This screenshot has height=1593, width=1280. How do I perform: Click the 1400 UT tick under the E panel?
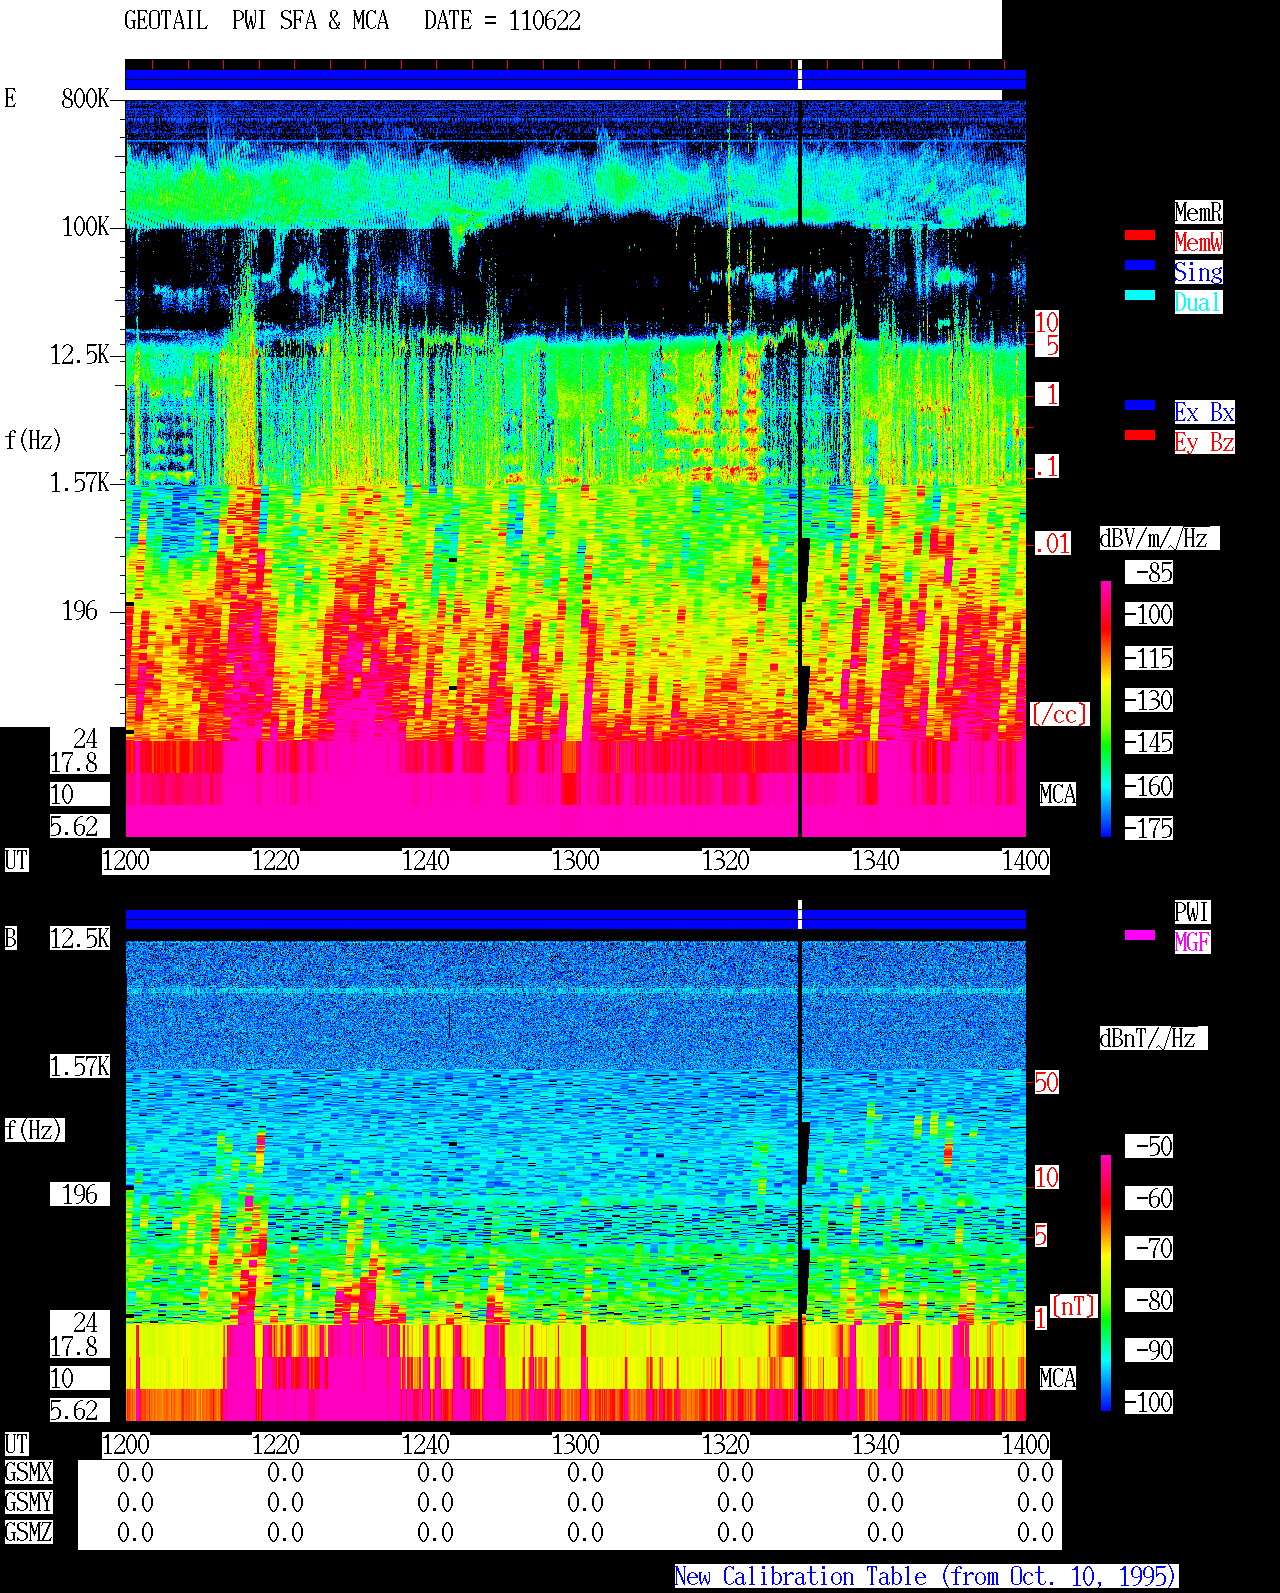coord(1026,860)
